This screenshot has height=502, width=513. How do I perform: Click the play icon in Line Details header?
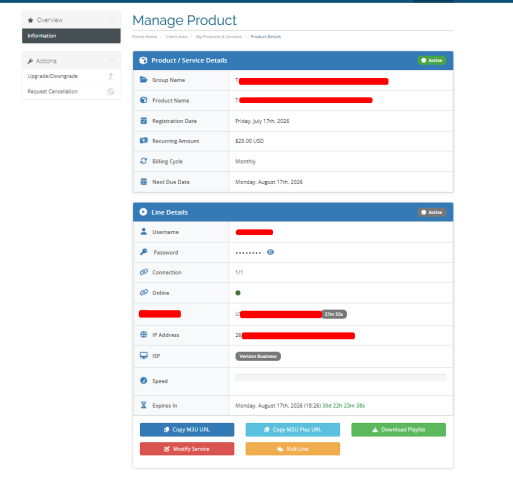[143, 212]
